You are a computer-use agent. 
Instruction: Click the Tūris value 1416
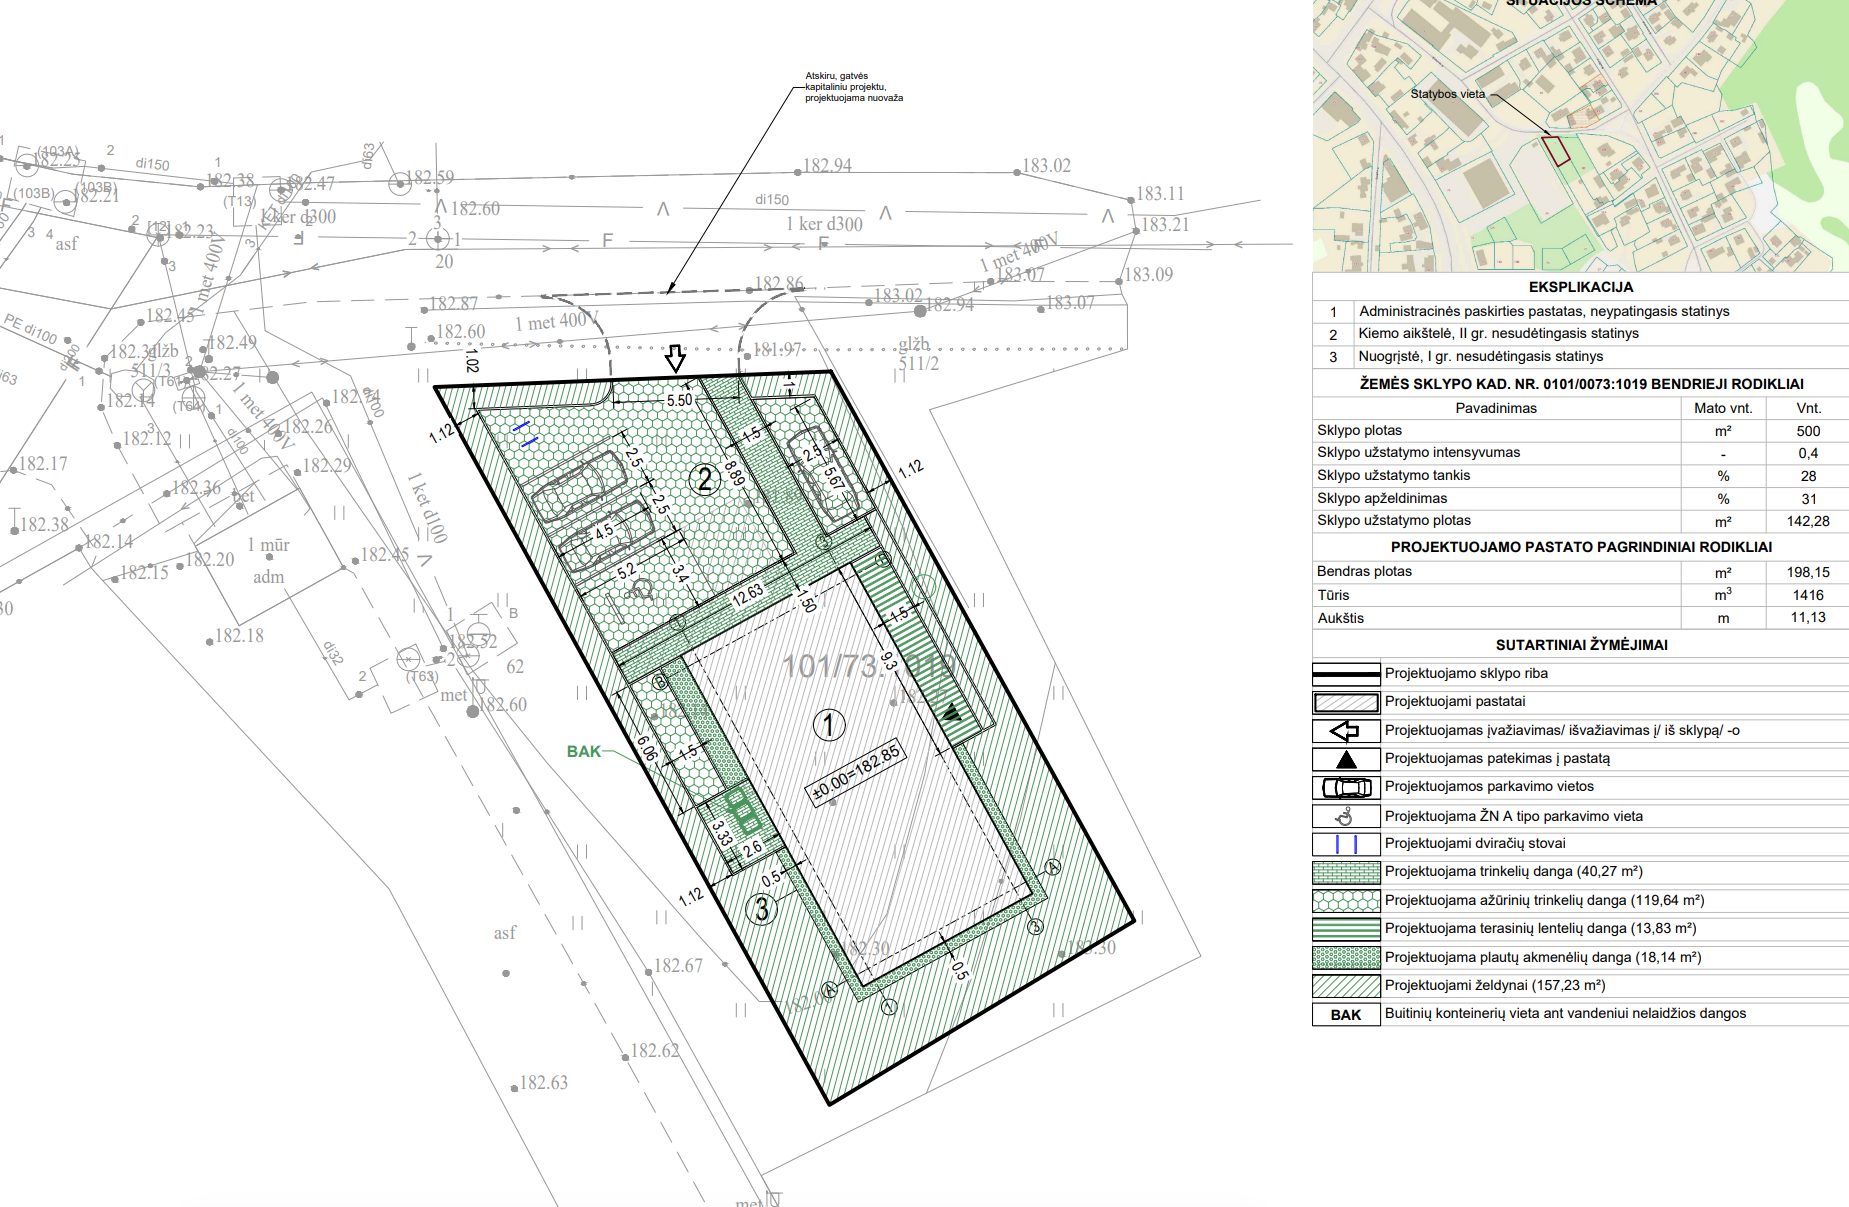1808,595
